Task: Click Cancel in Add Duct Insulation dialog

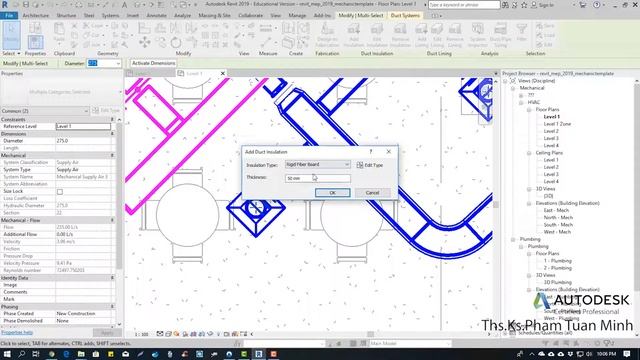Action: pyautogui.click(x=372, y=193)
